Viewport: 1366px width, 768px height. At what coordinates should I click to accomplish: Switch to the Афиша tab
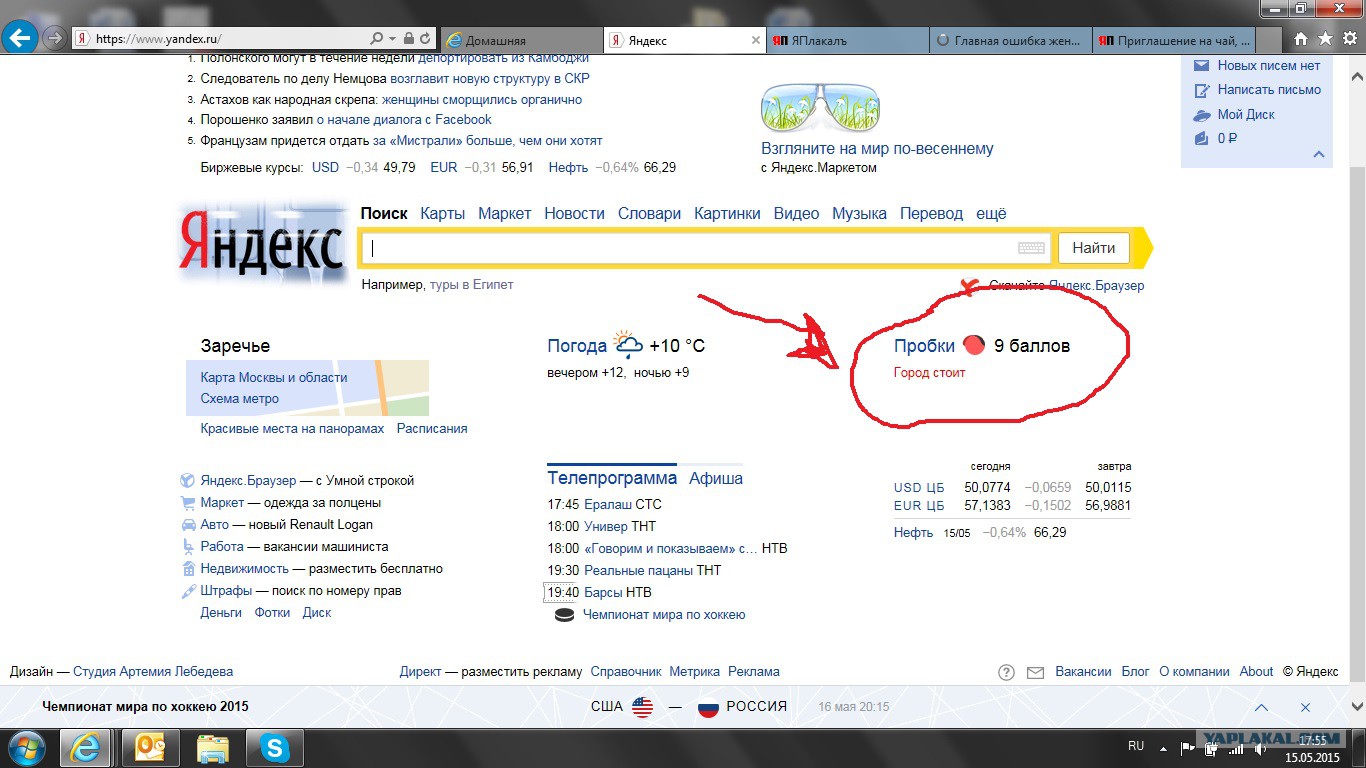pos(716,478)
